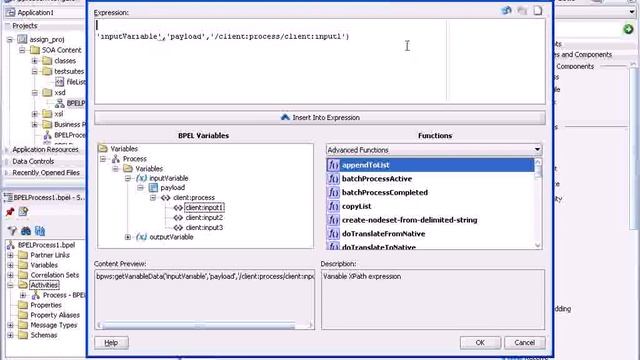Select SOA Content folder in navigator

(x=61, y=50)
